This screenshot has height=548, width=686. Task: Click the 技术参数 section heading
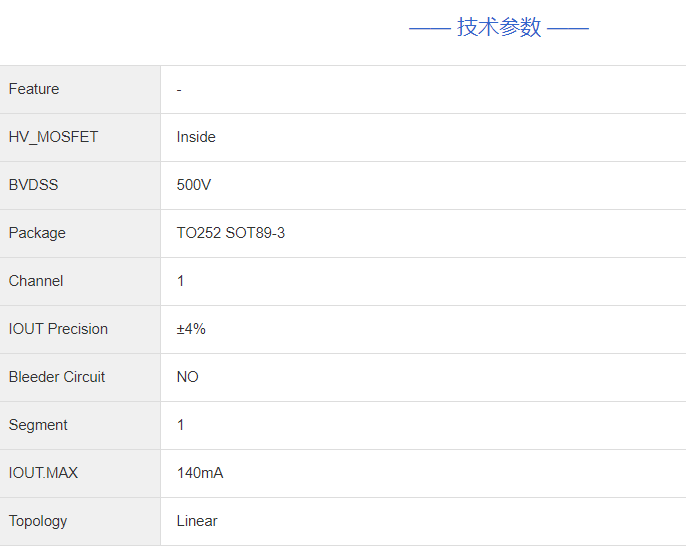[x=499, y=28]
